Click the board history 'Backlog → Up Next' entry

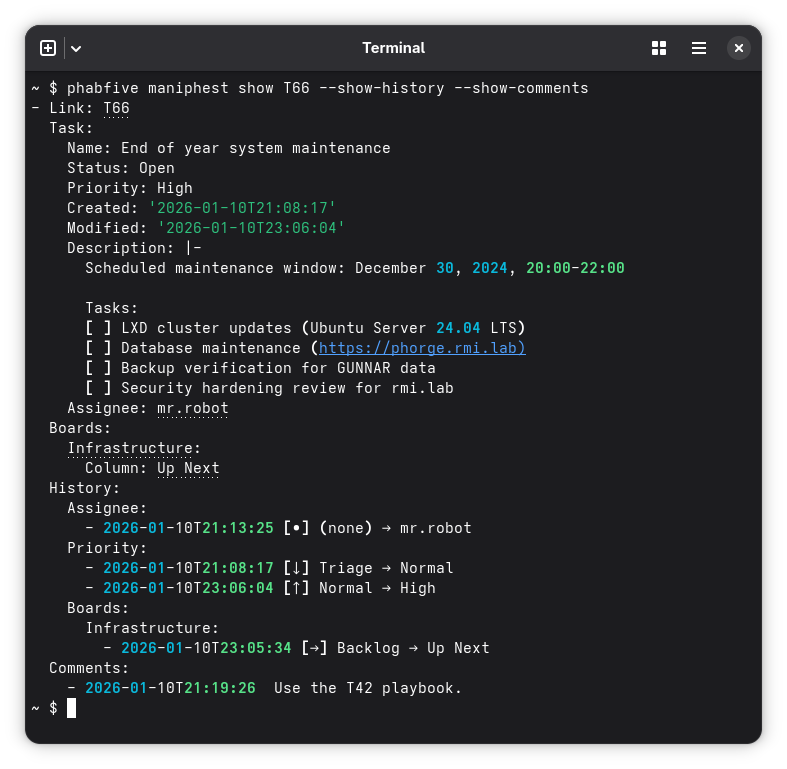click(413, 648)
